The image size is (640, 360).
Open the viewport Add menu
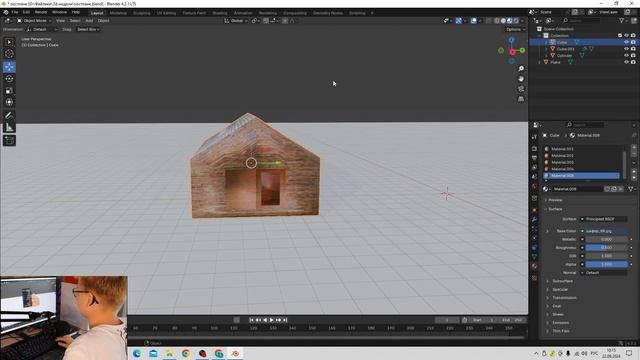pos(89,20)
